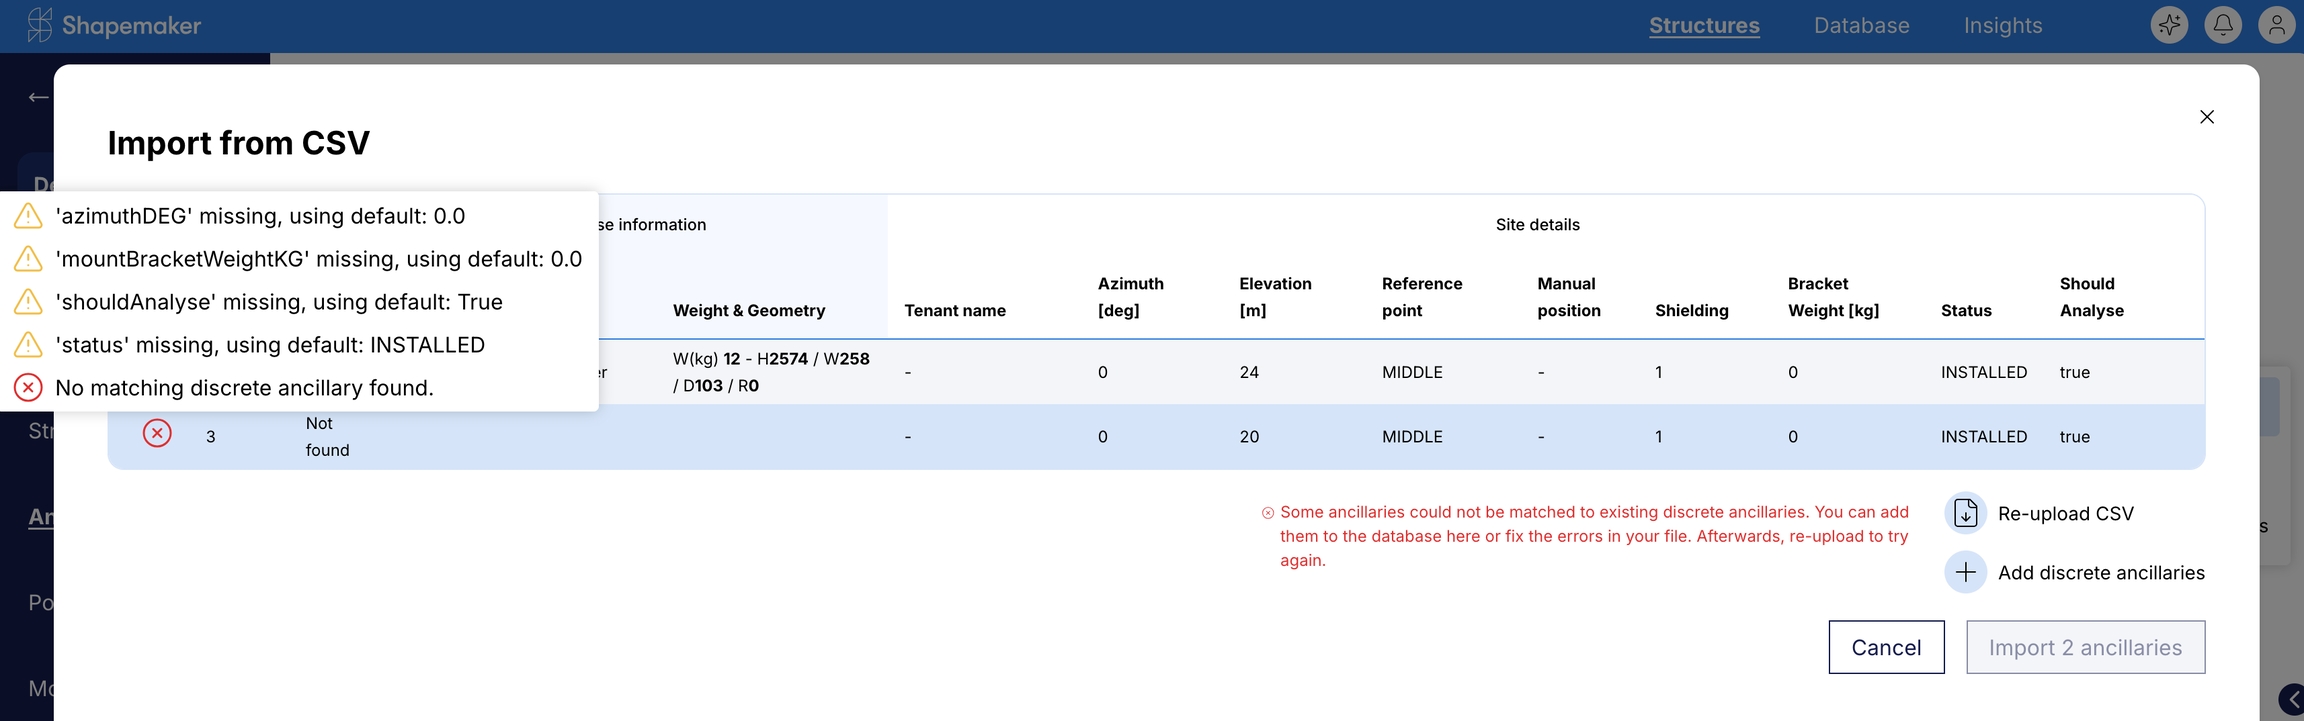2304x721 pixels.
Task: Click the Shapemaker logo icon
Action: tap(39, 26)
